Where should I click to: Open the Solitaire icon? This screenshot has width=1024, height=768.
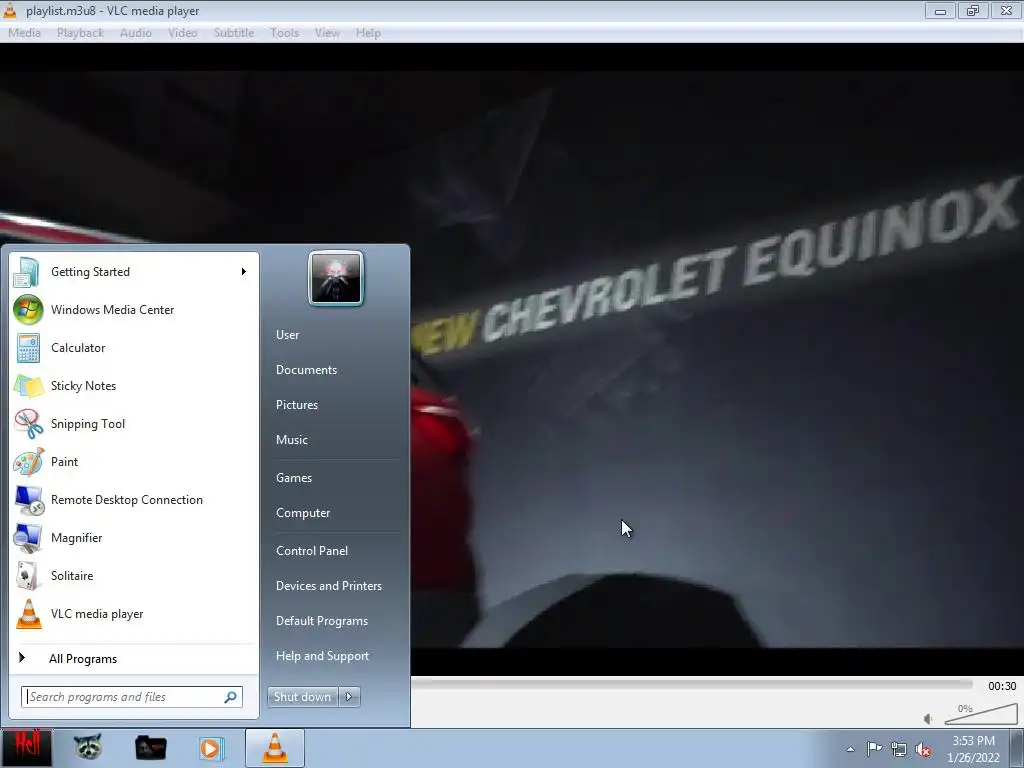tap(28, 576)
